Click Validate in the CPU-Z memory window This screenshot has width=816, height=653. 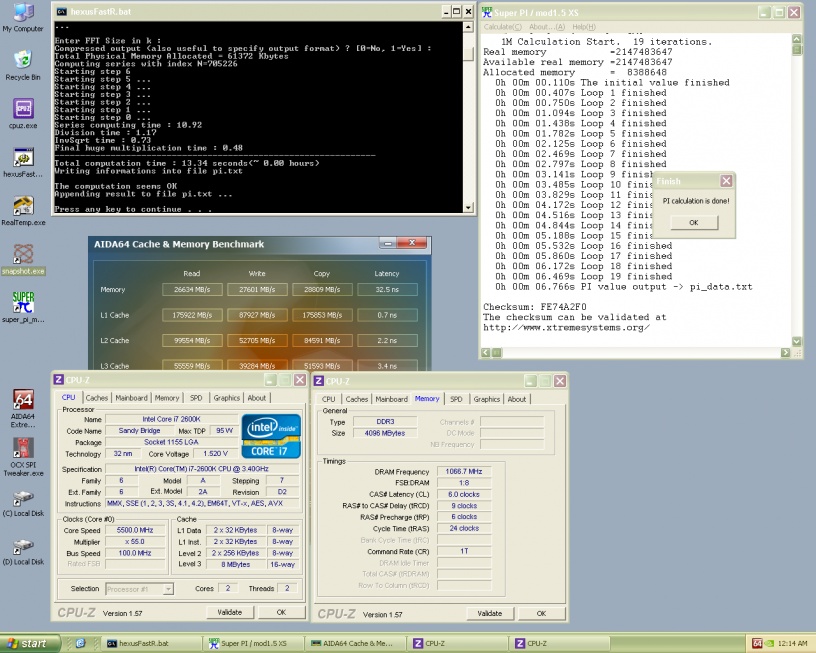point(489,613)
